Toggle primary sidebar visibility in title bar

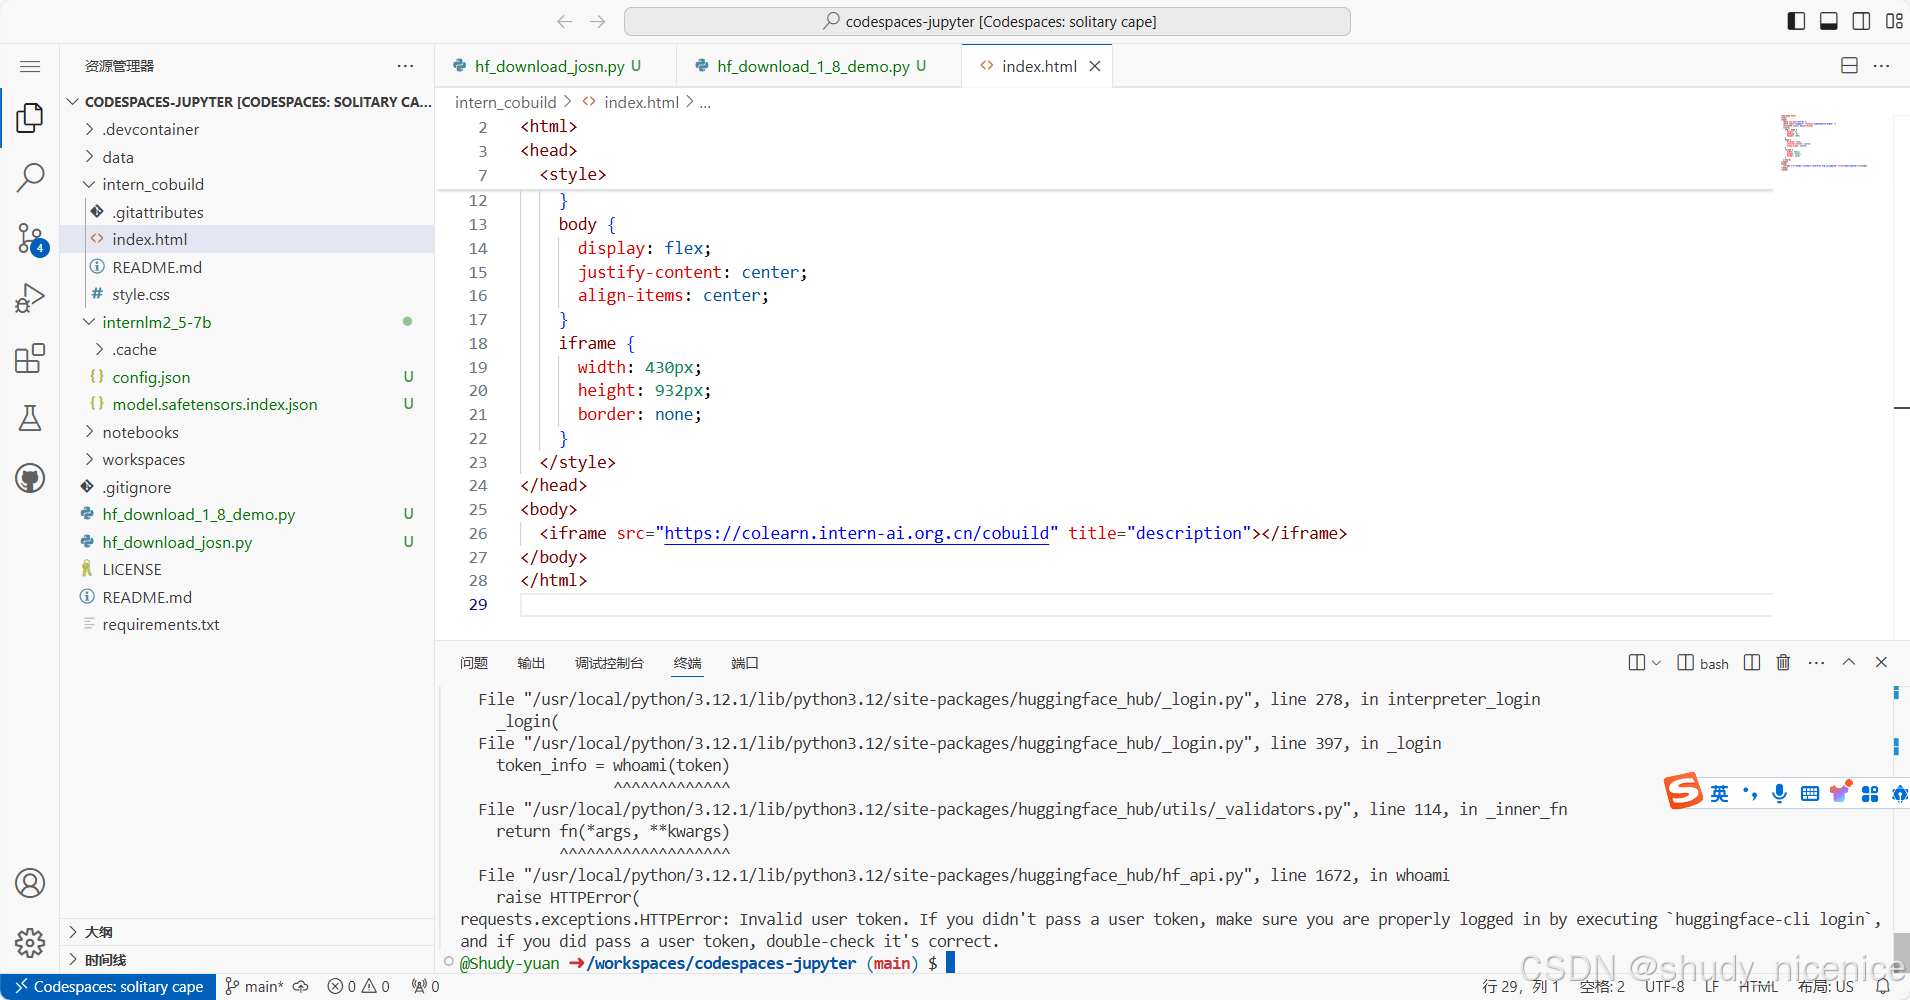pos(1796,21)
